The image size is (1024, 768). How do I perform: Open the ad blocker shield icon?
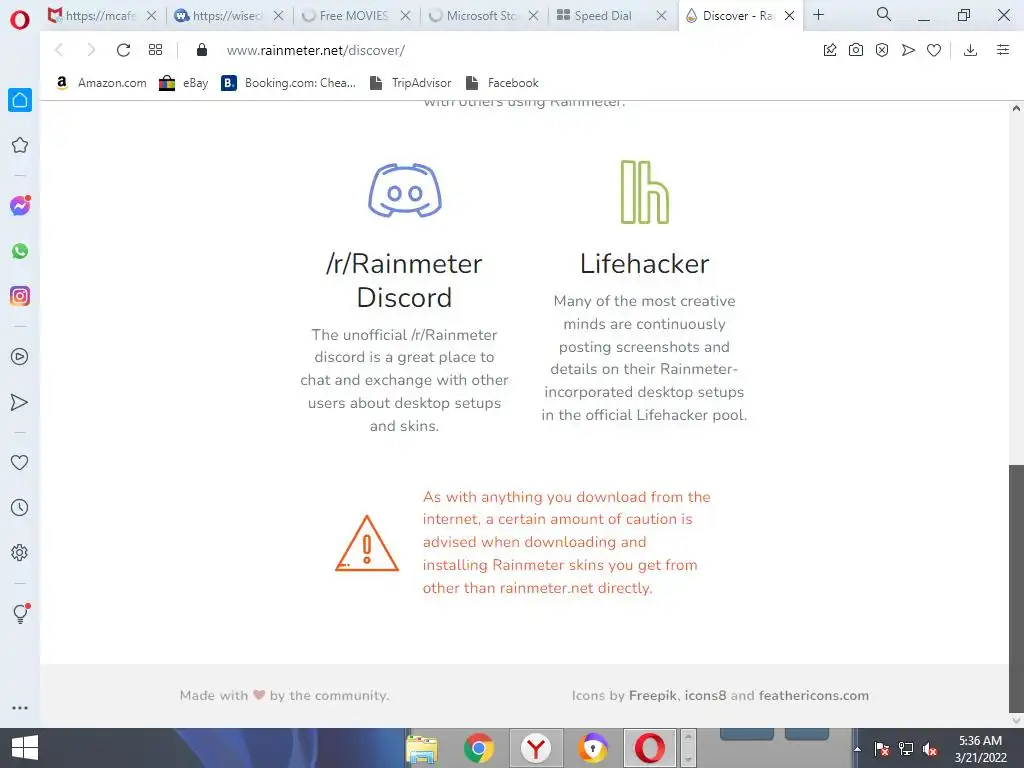[x=882, y=50]
